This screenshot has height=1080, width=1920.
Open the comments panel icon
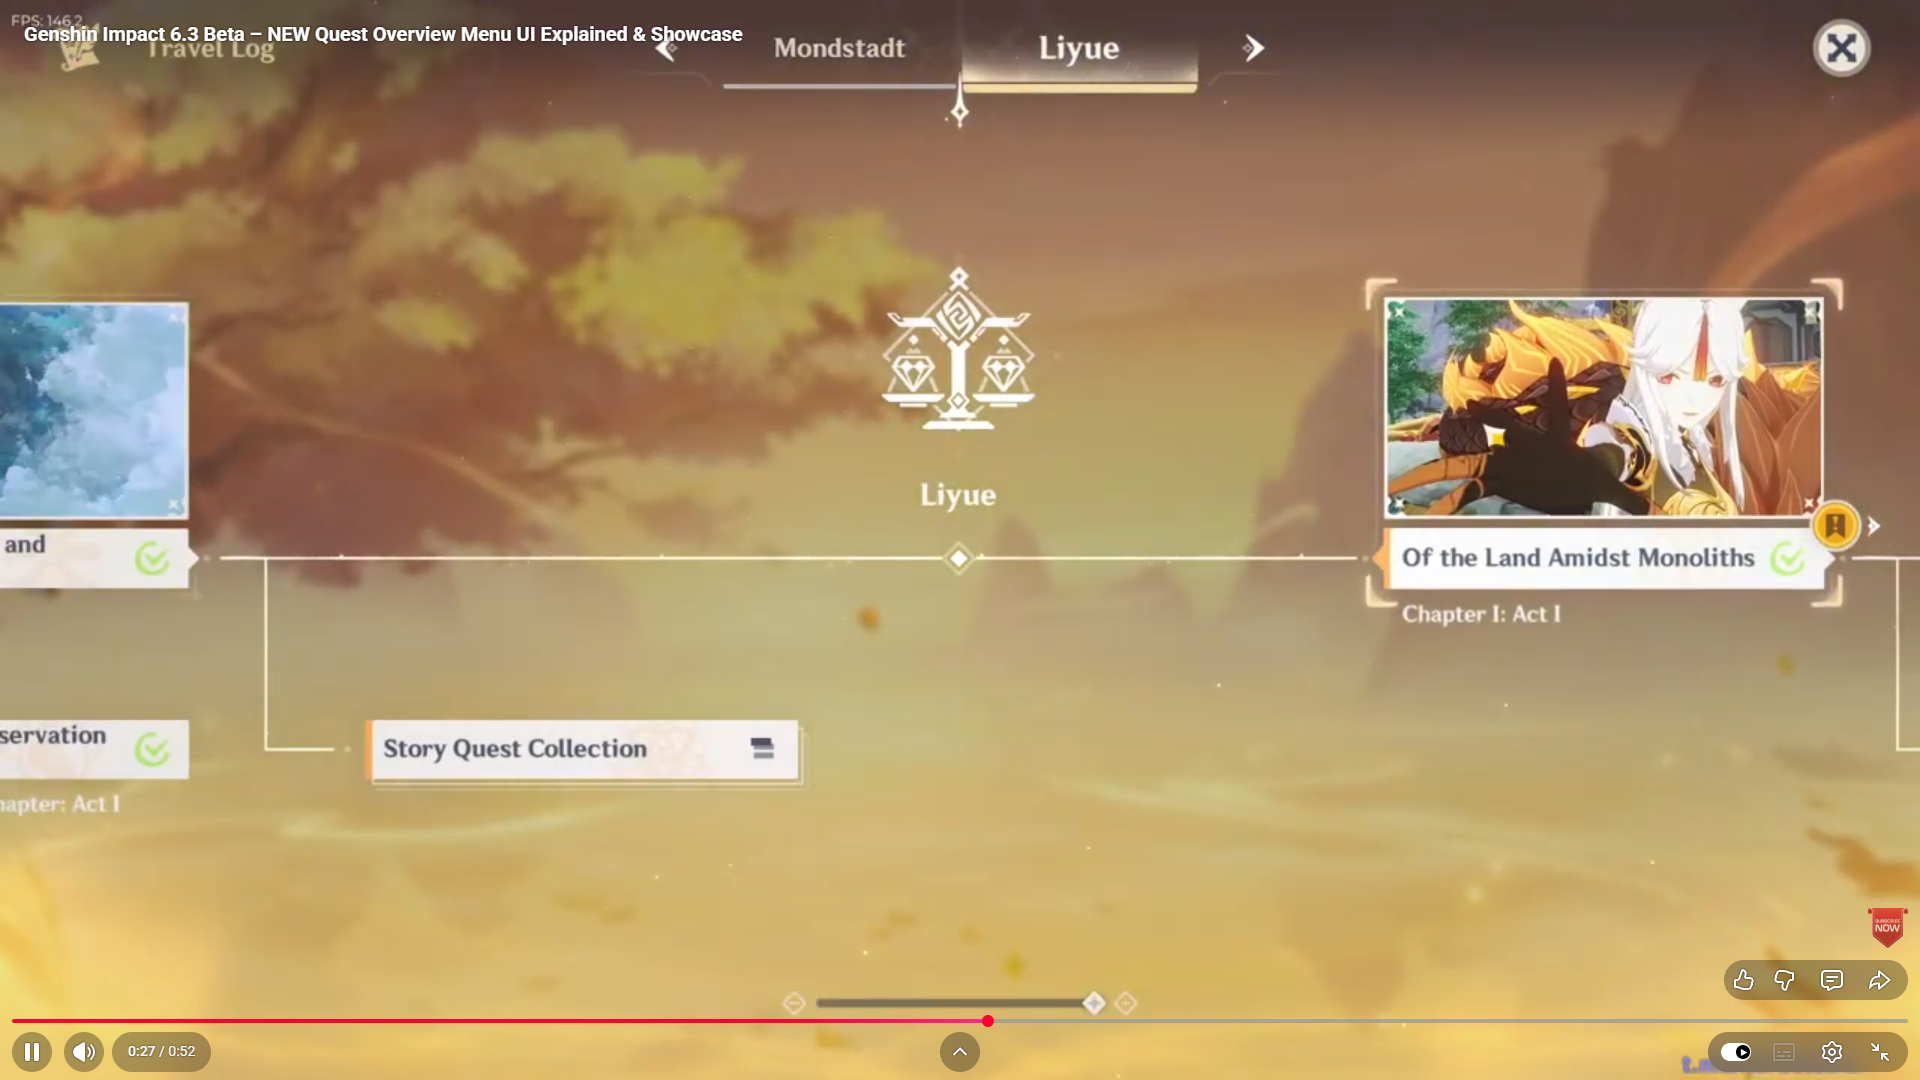click(x=1831, y=980)
